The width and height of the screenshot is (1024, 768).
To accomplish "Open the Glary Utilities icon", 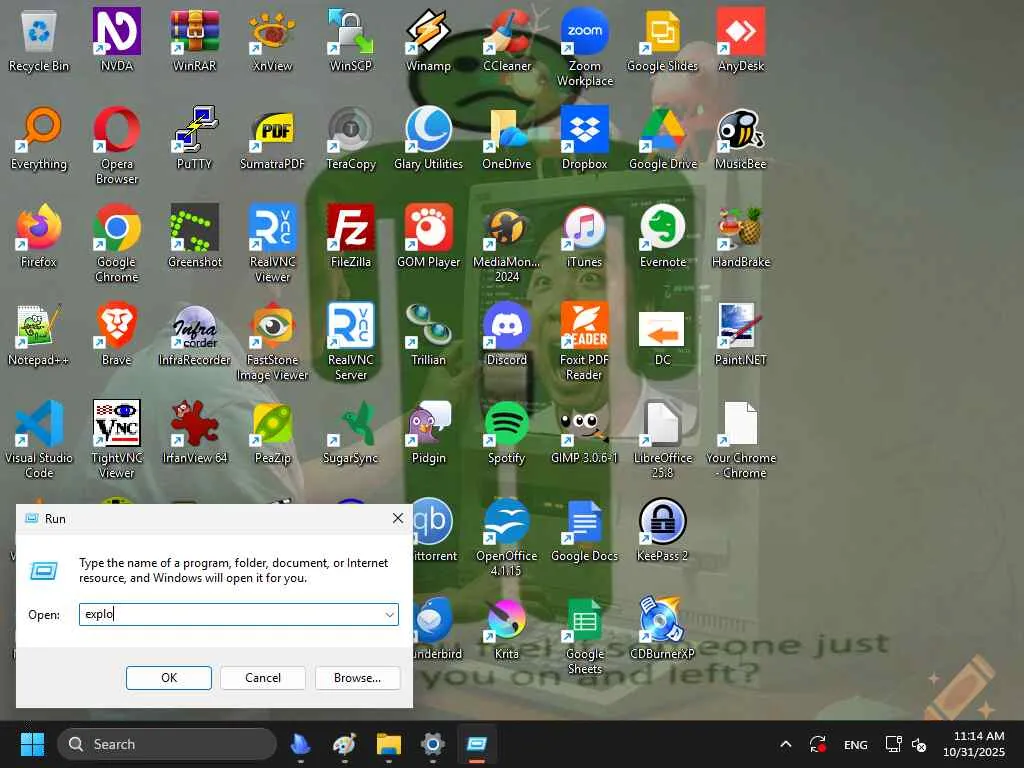I will (x=428, y=138).
